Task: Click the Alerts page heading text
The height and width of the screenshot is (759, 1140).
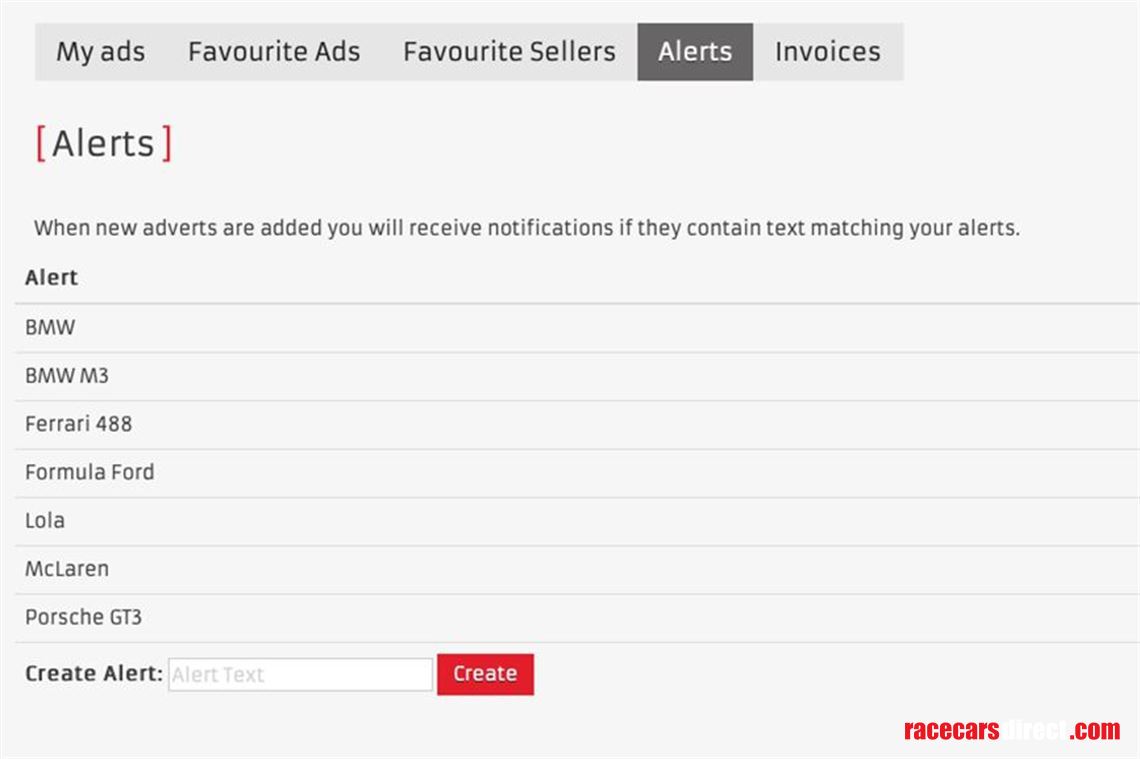Action: [103, 144]
